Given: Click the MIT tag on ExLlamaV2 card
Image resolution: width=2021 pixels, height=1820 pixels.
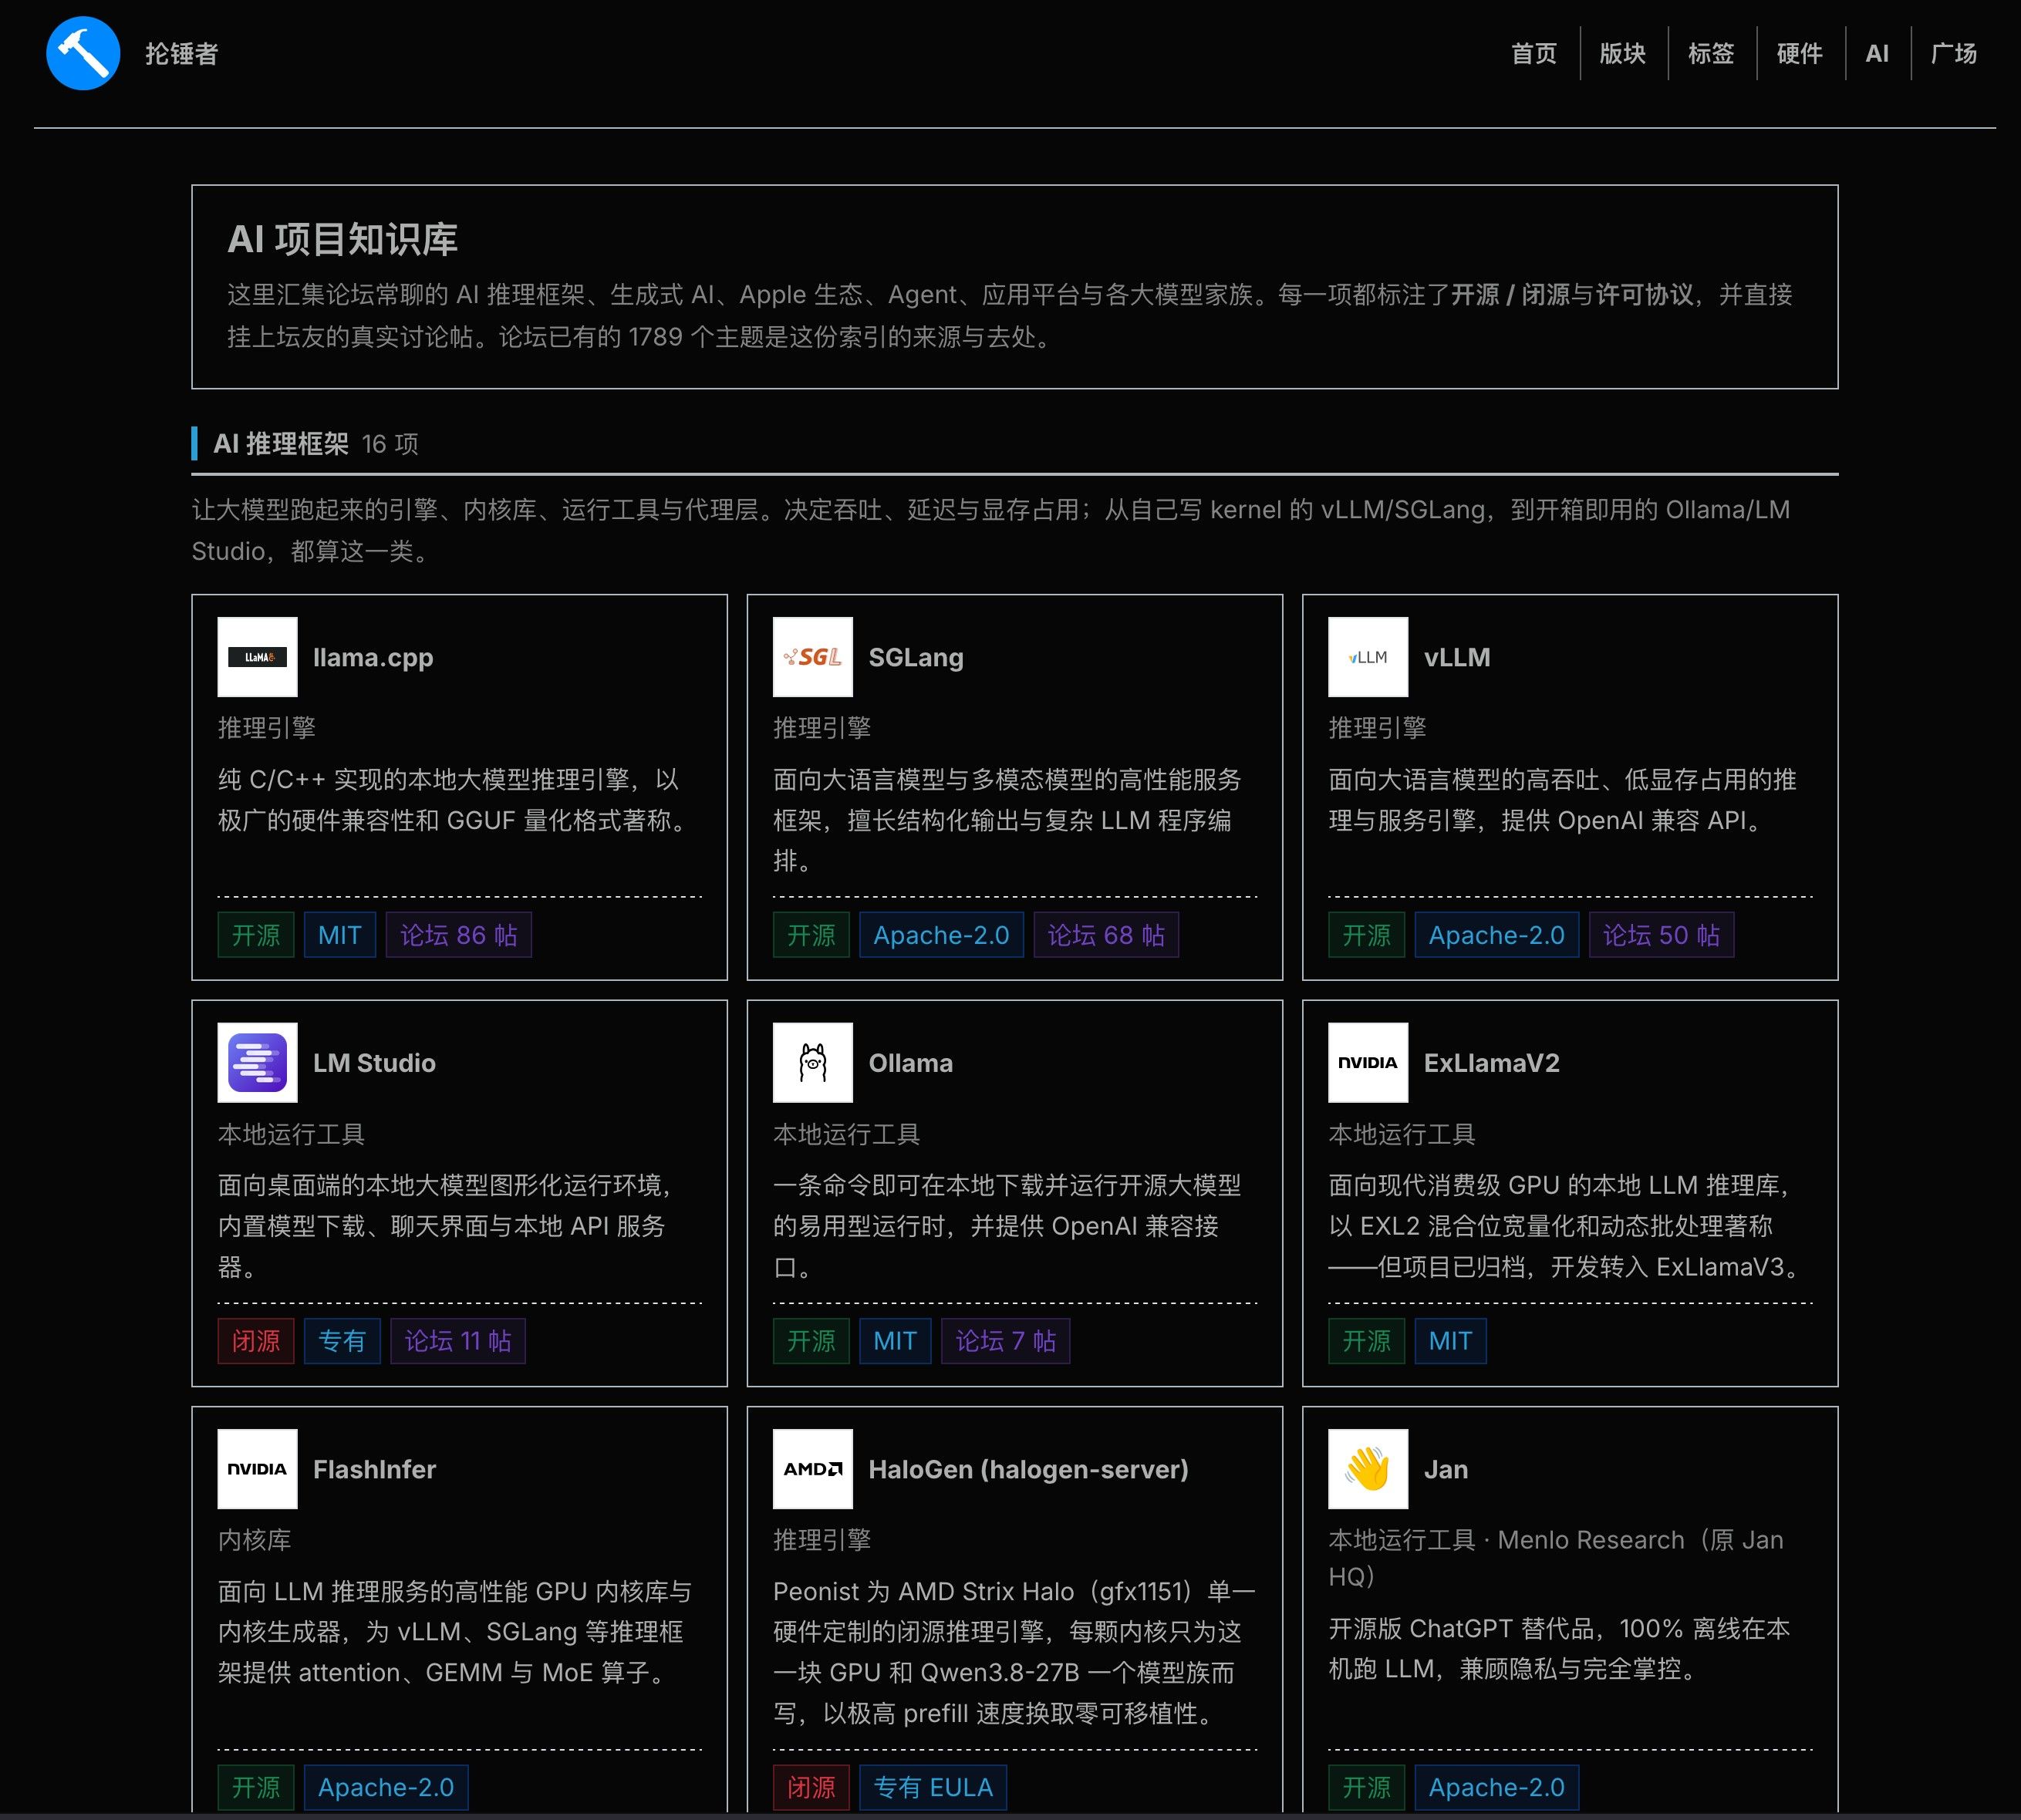Looking at the screenshot, I should click(1450, 1341).
